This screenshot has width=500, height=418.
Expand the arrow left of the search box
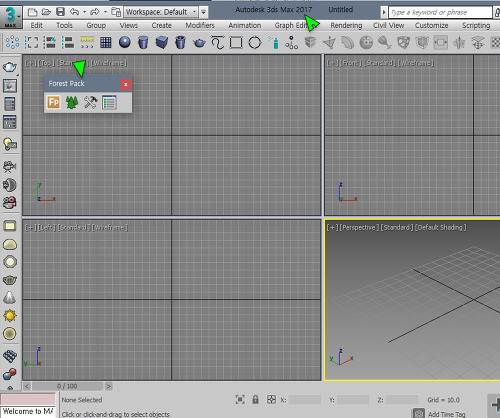point(384,13)
